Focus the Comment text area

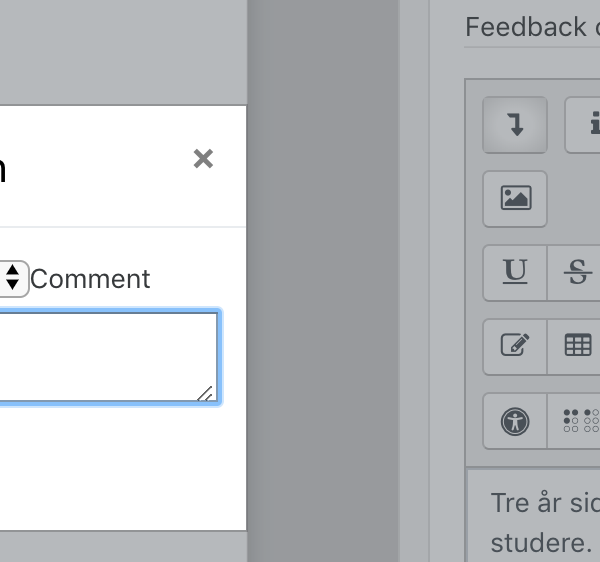[x=109, y=357]
